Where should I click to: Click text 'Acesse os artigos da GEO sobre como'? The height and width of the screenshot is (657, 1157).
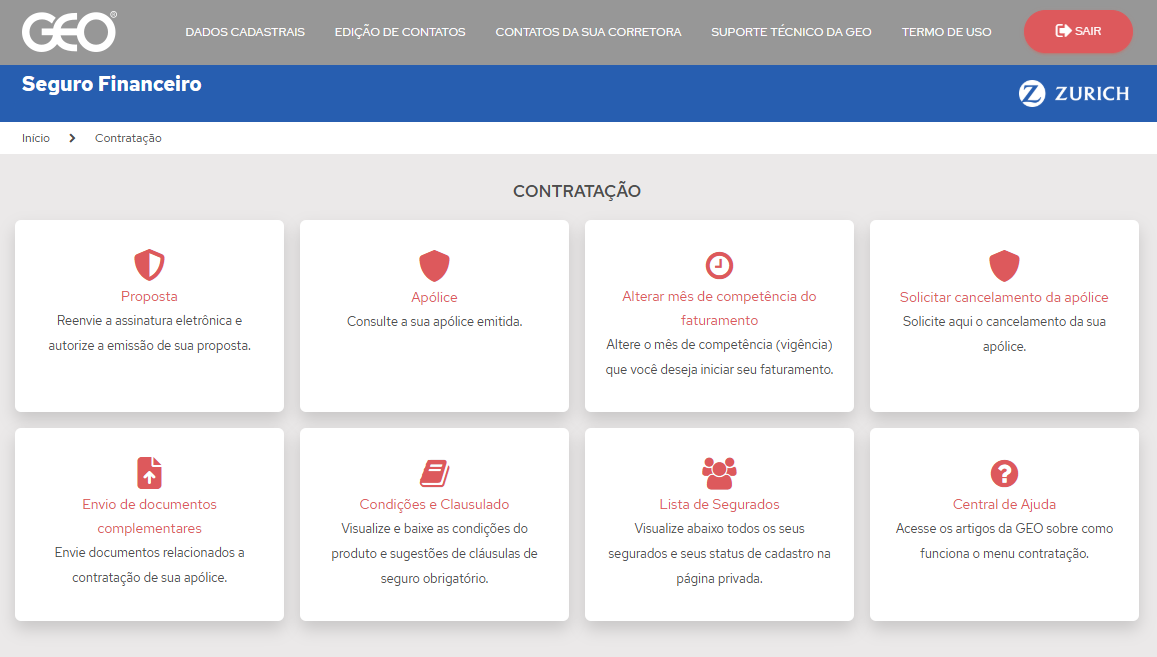tap(1004, 529)
